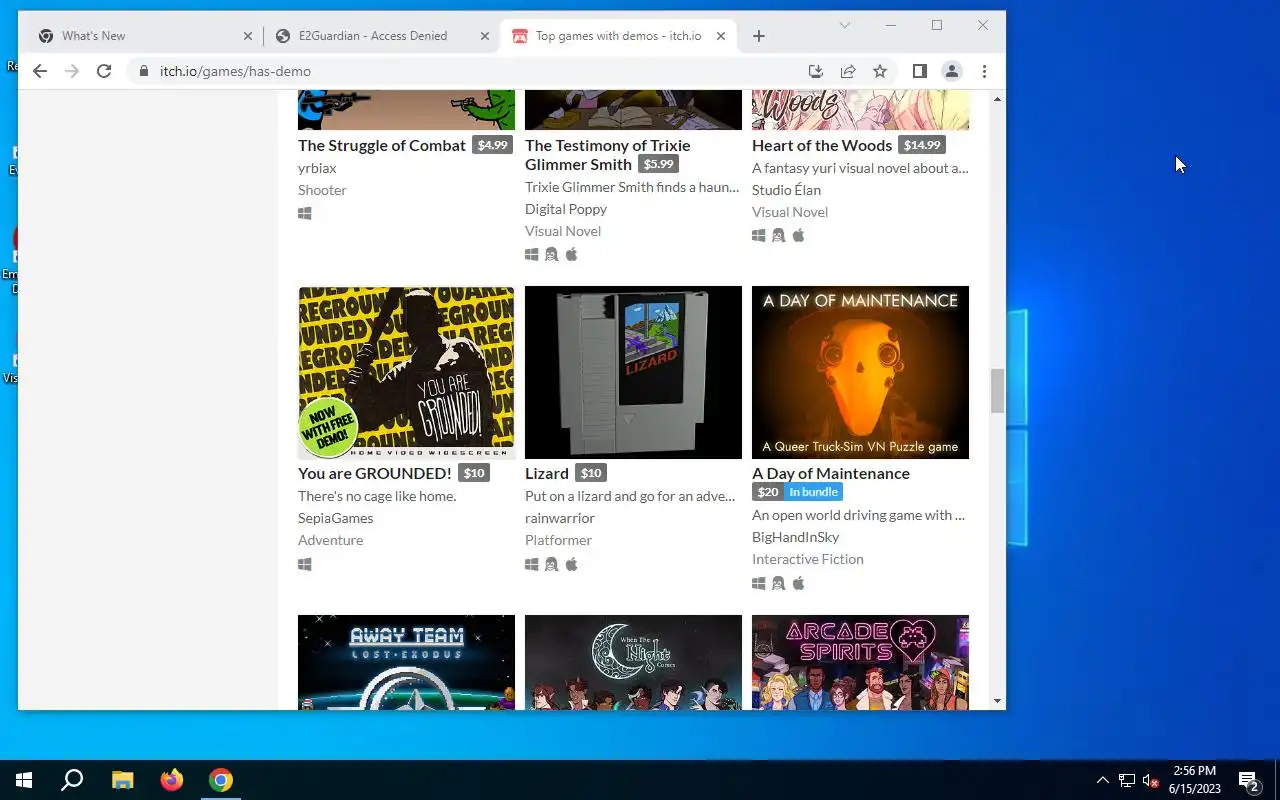Bookmark this page with the star icon
Image resolution: width=1280 pixels, height=800 pixels.
pos(880,71)
